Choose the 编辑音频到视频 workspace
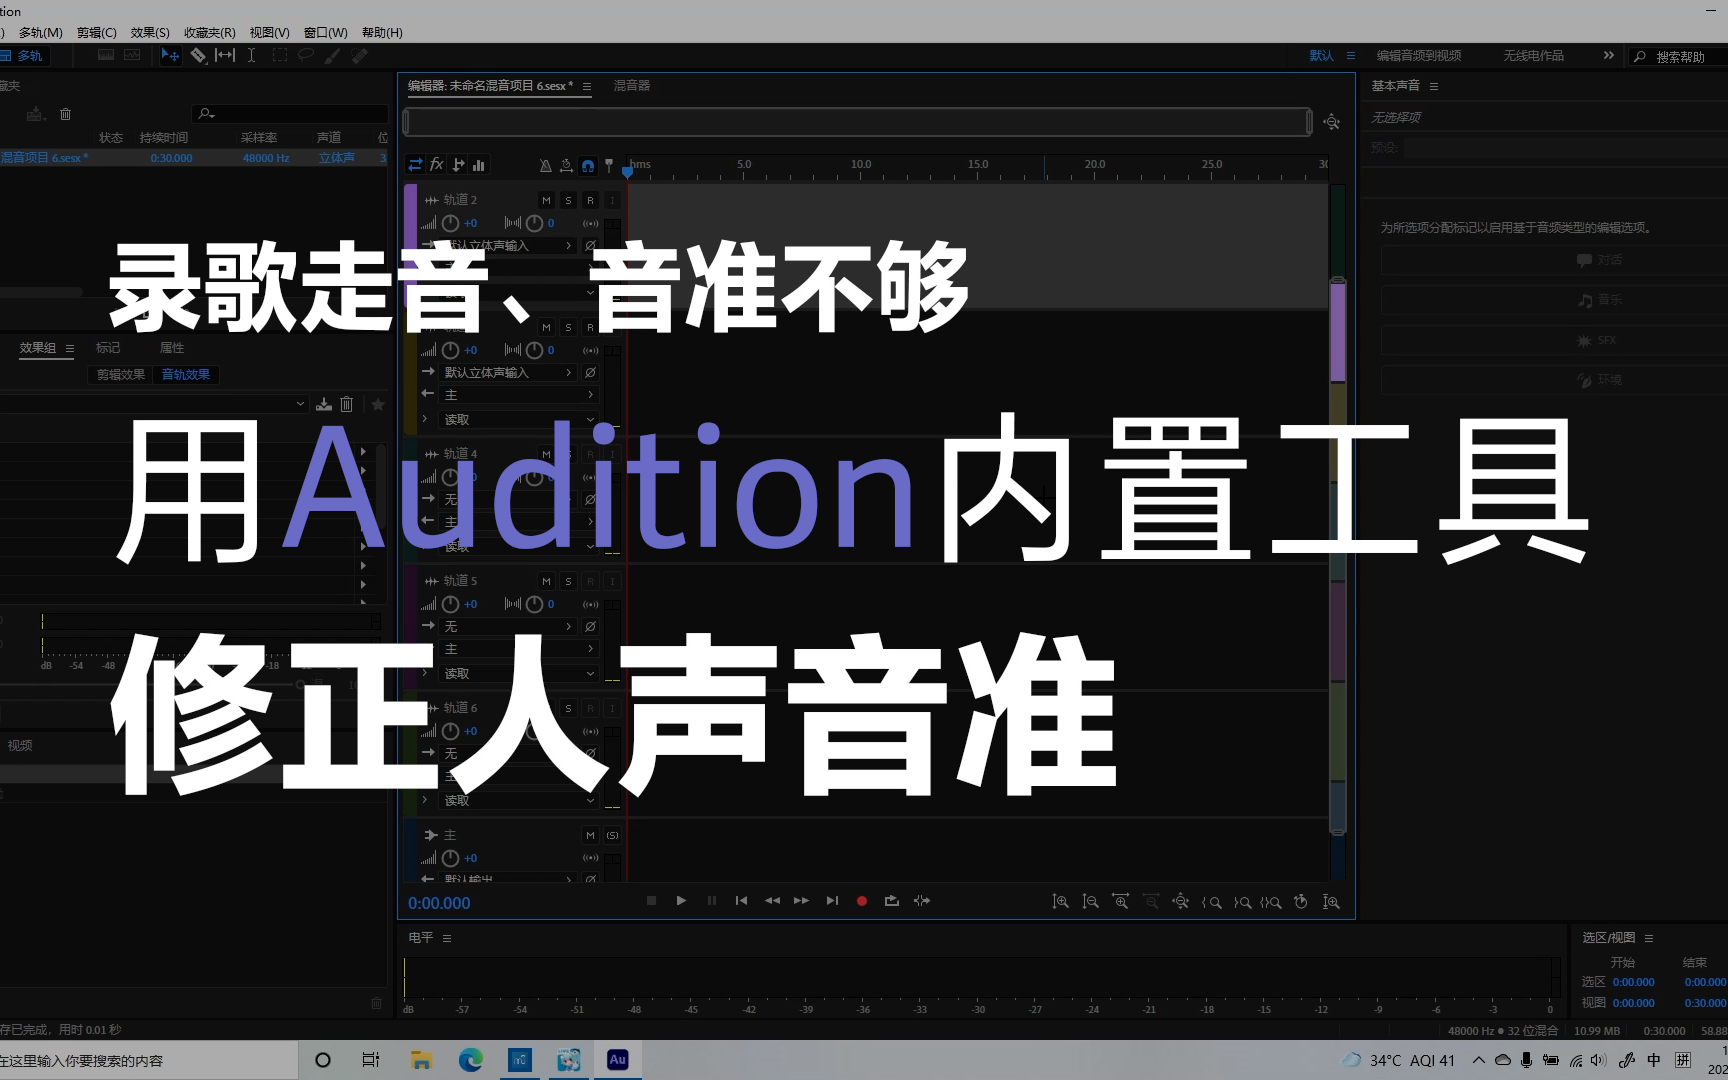The width and height of the screenshot is (1728, 1080). click(1419, 56)
